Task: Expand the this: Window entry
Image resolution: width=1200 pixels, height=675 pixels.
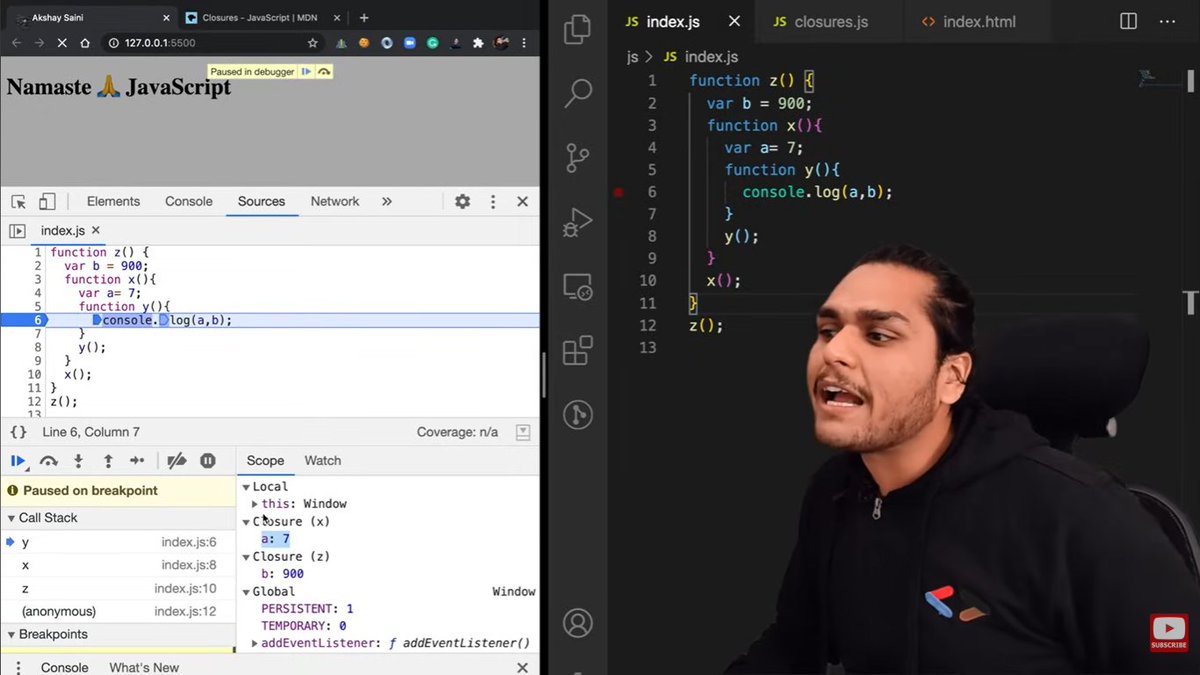Action: click(255, 504)
